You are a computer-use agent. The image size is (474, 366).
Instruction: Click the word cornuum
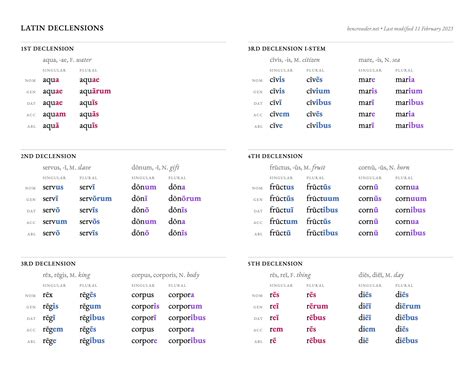click(411, 199)
